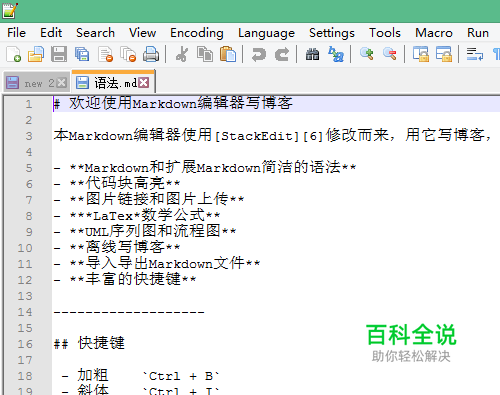Open Find with the binoculars icon

tap(312, 54)
